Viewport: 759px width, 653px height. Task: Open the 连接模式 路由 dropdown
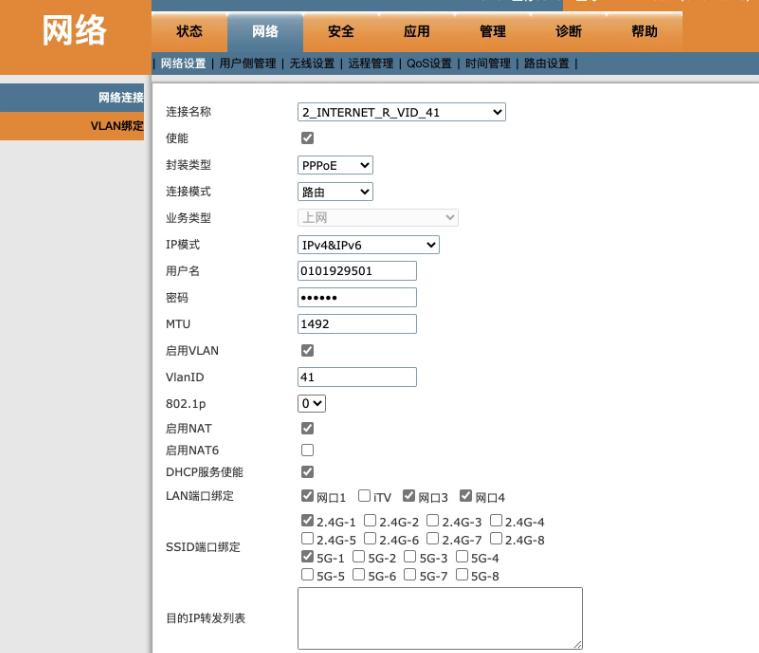point(335,192)
